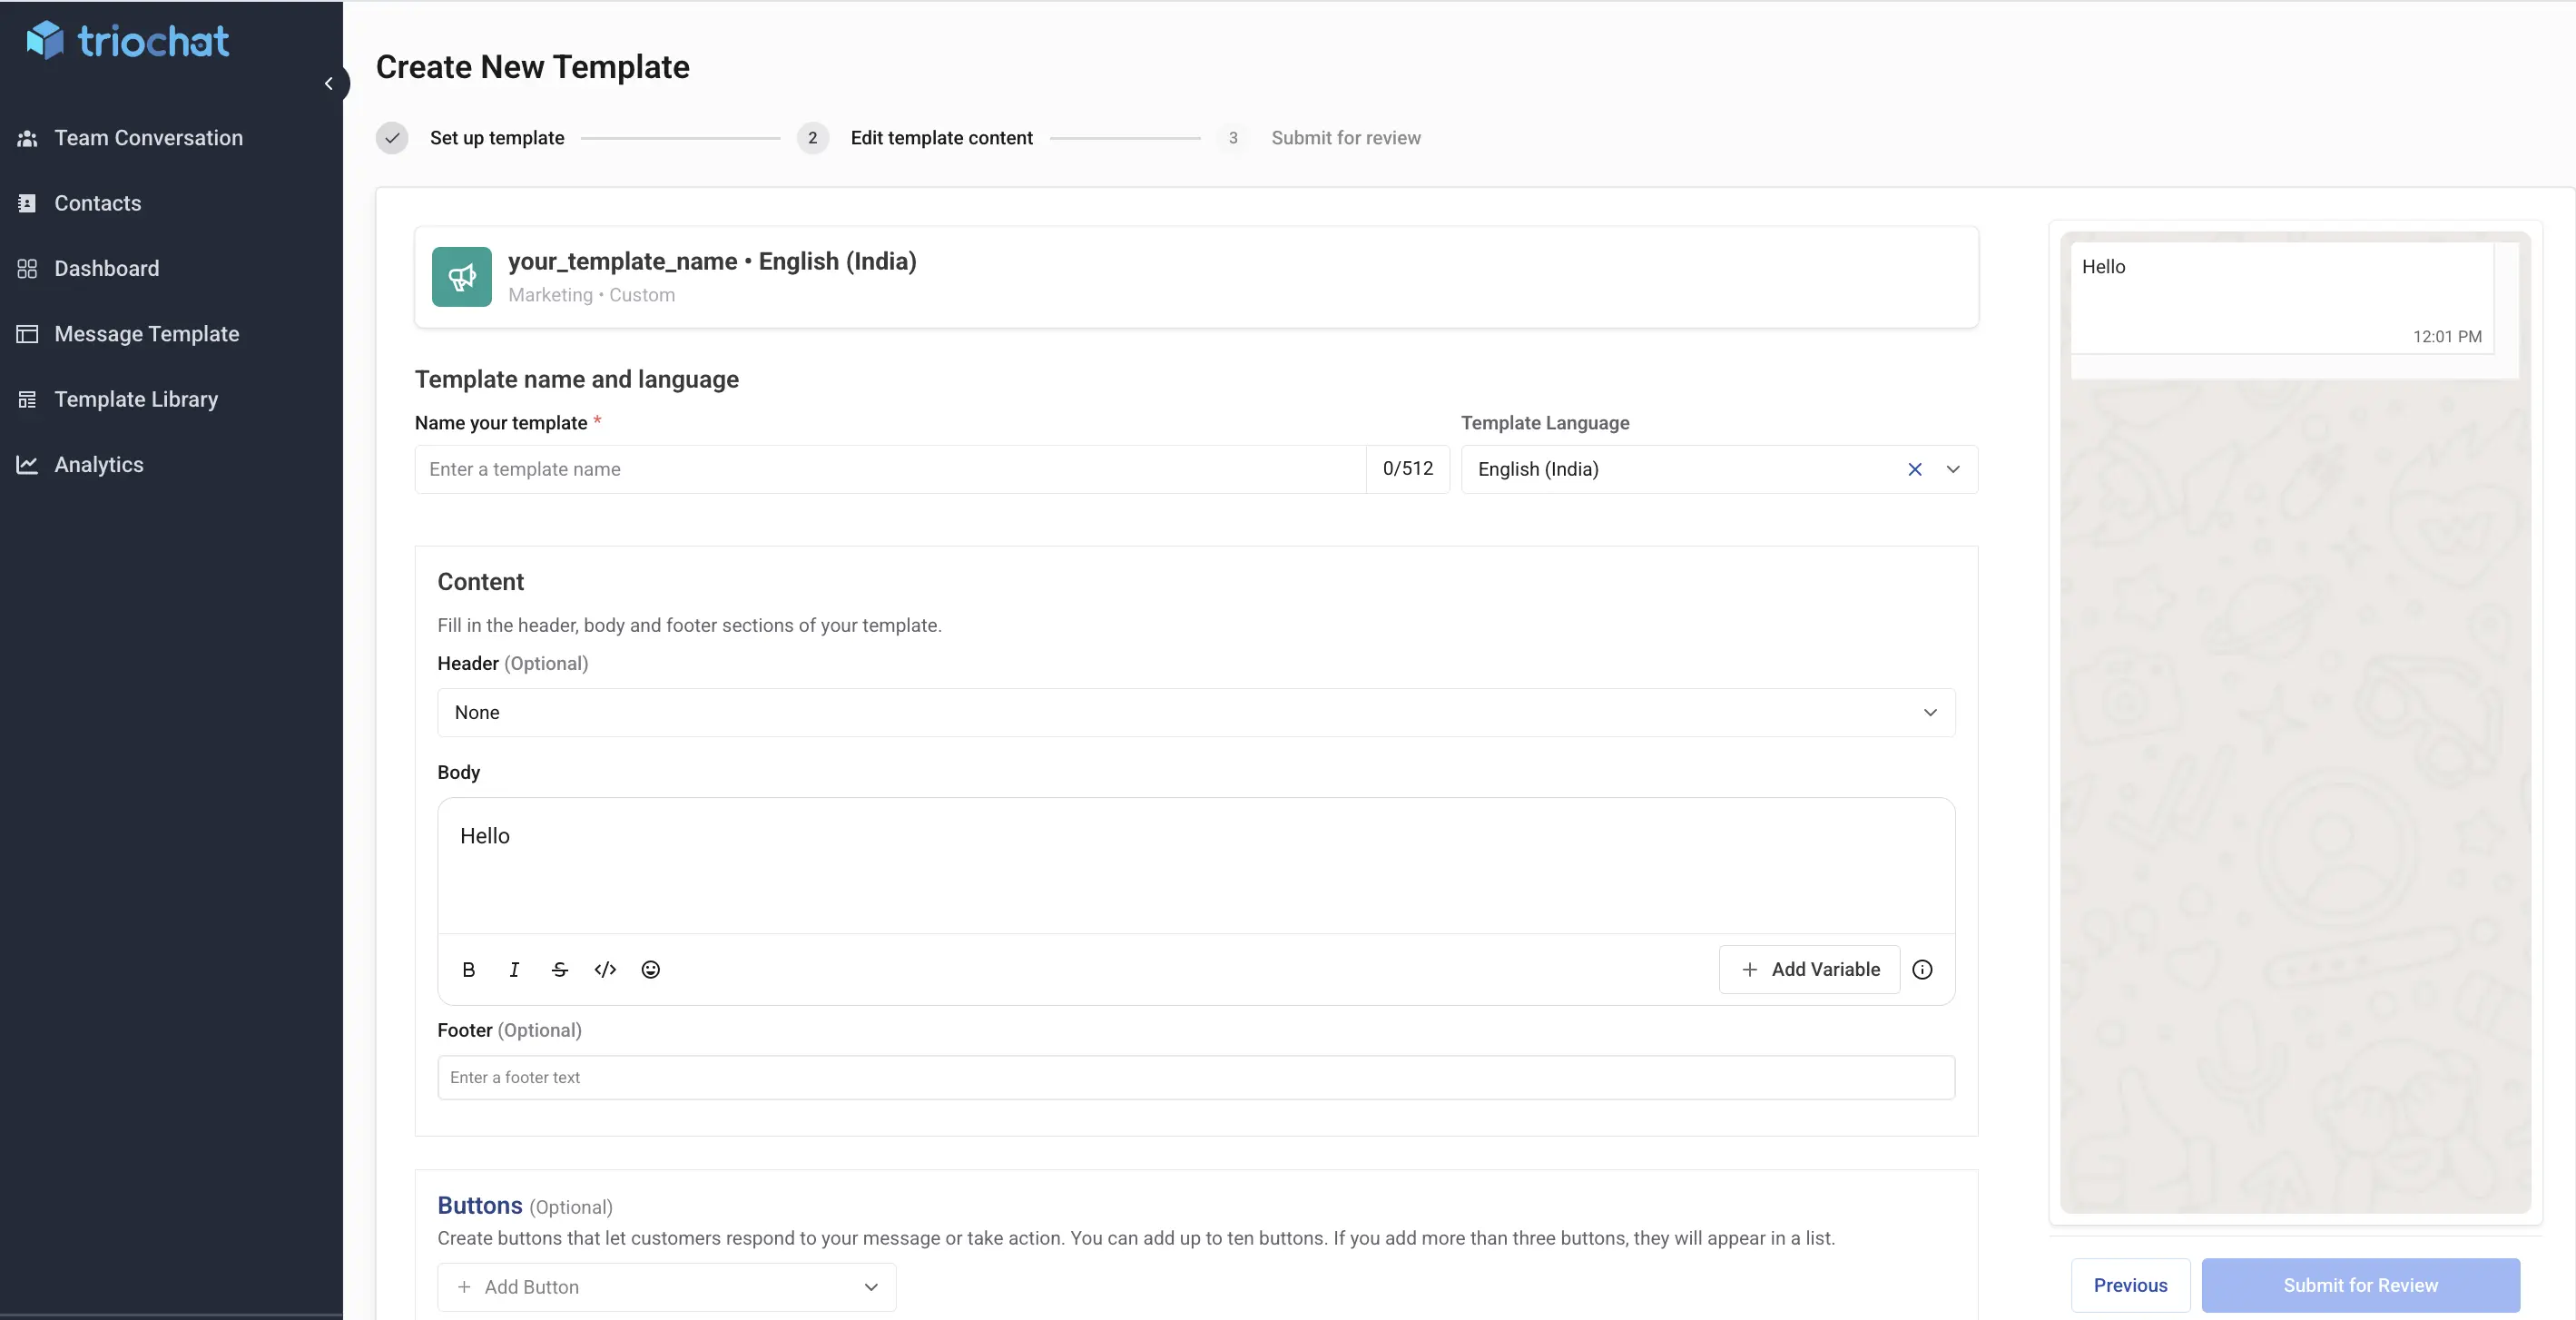Click the code formatting icon
Image resolution: width=2576 pixels, height=1320 pixels.
[605, 969]
